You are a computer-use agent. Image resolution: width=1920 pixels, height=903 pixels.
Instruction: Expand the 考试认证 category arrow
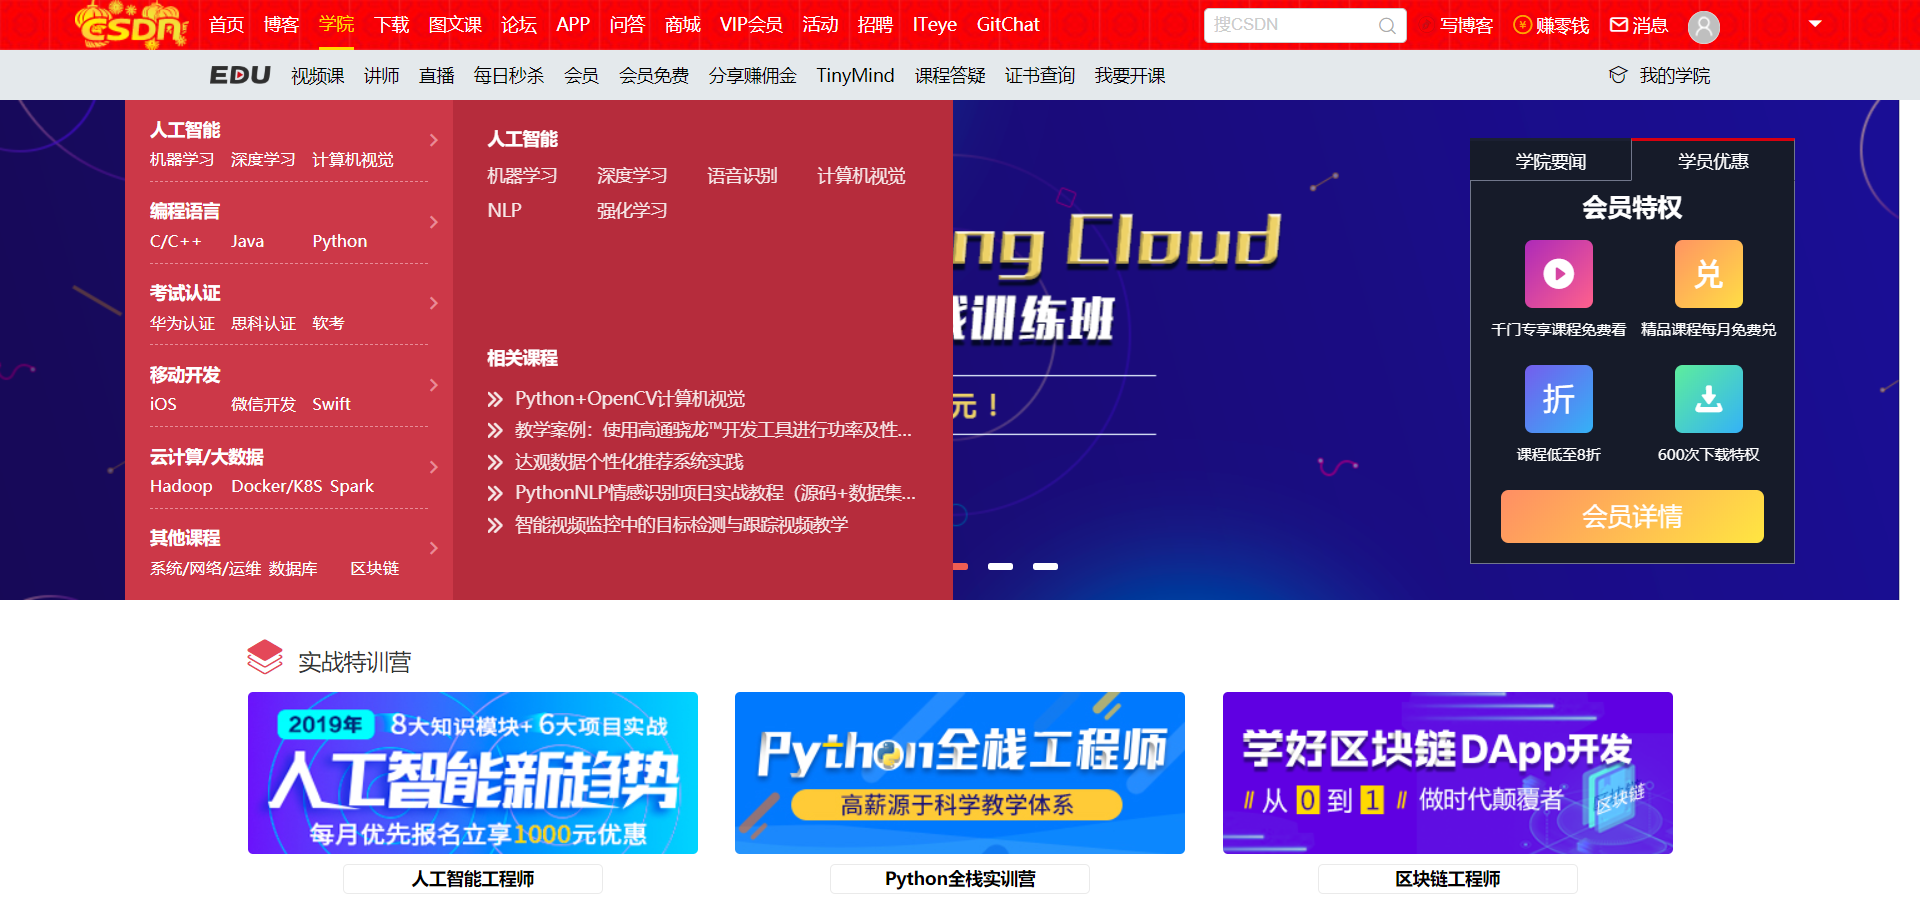[x=434, y=303]
